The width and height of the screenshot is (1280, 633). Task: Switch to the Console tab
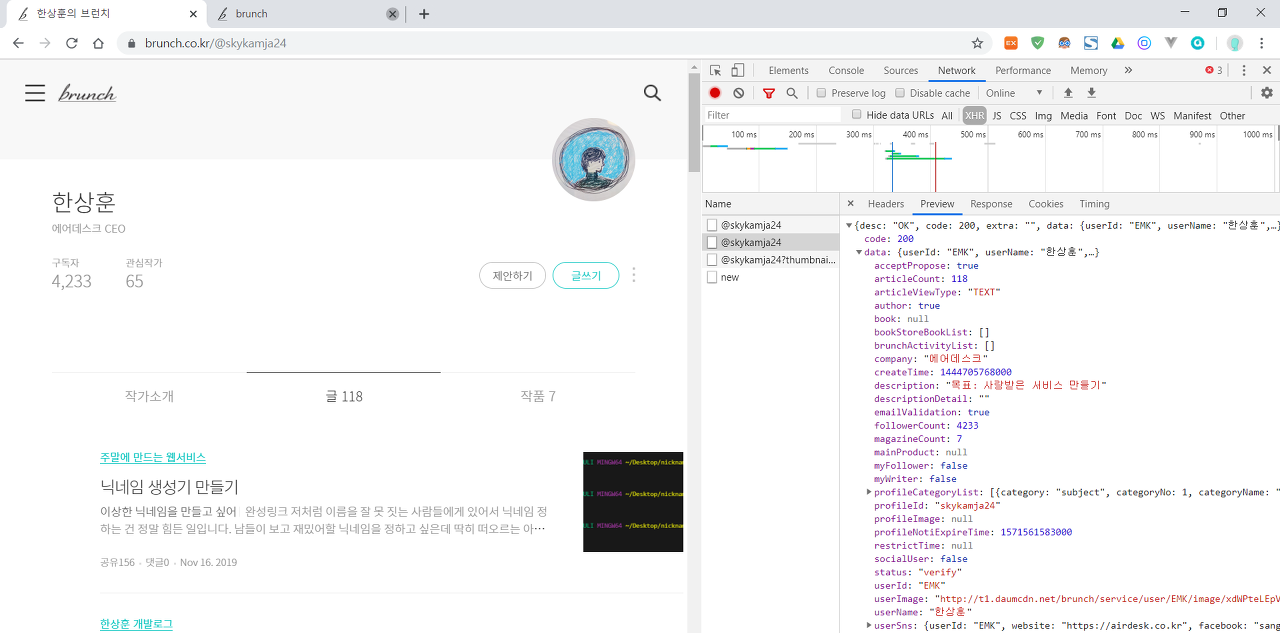tap(846, 70)
